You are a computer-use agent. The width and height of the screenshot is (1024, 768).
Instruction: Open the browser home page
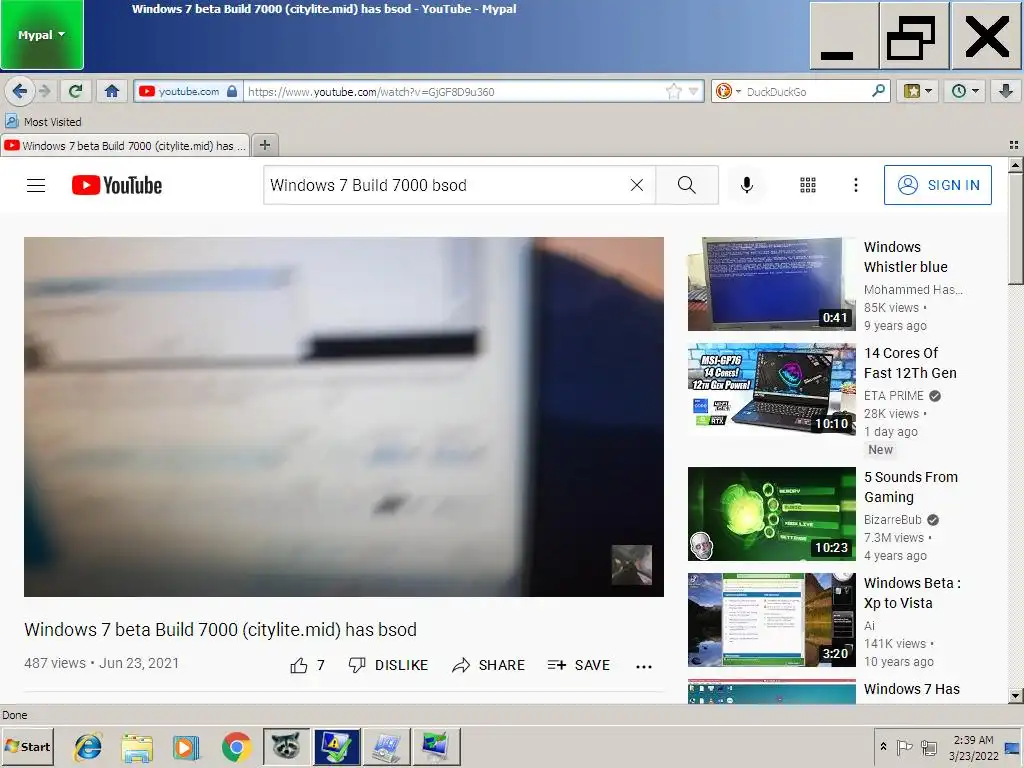[112, 91]
